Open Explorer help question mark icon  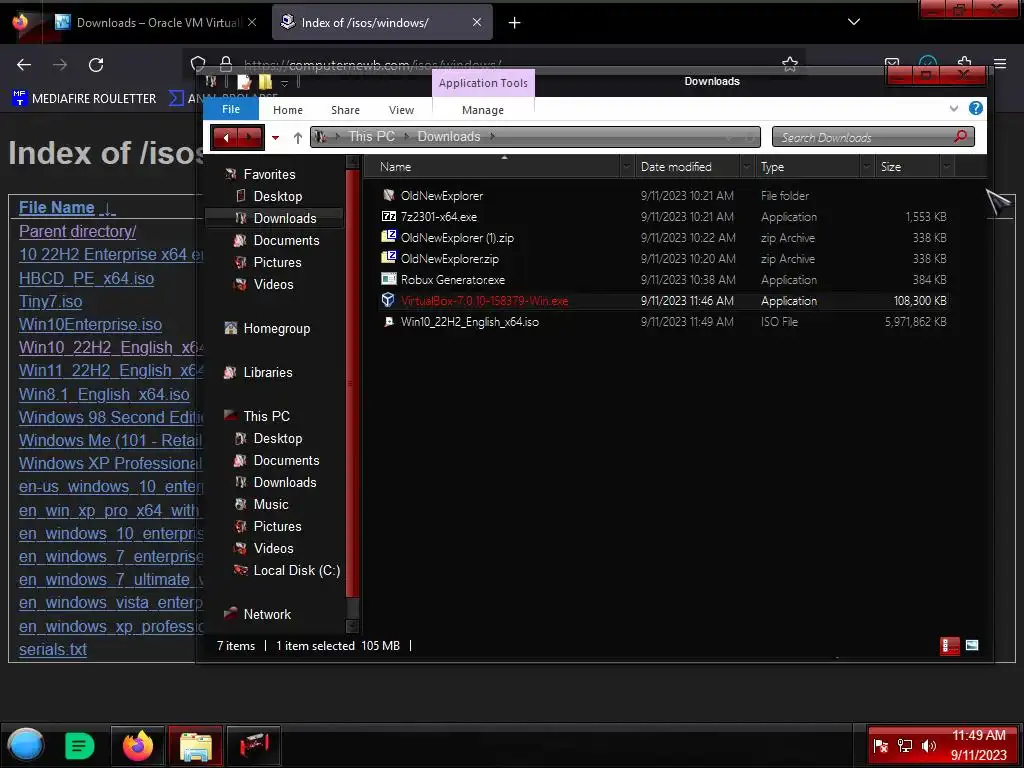[x=976, y=108]
